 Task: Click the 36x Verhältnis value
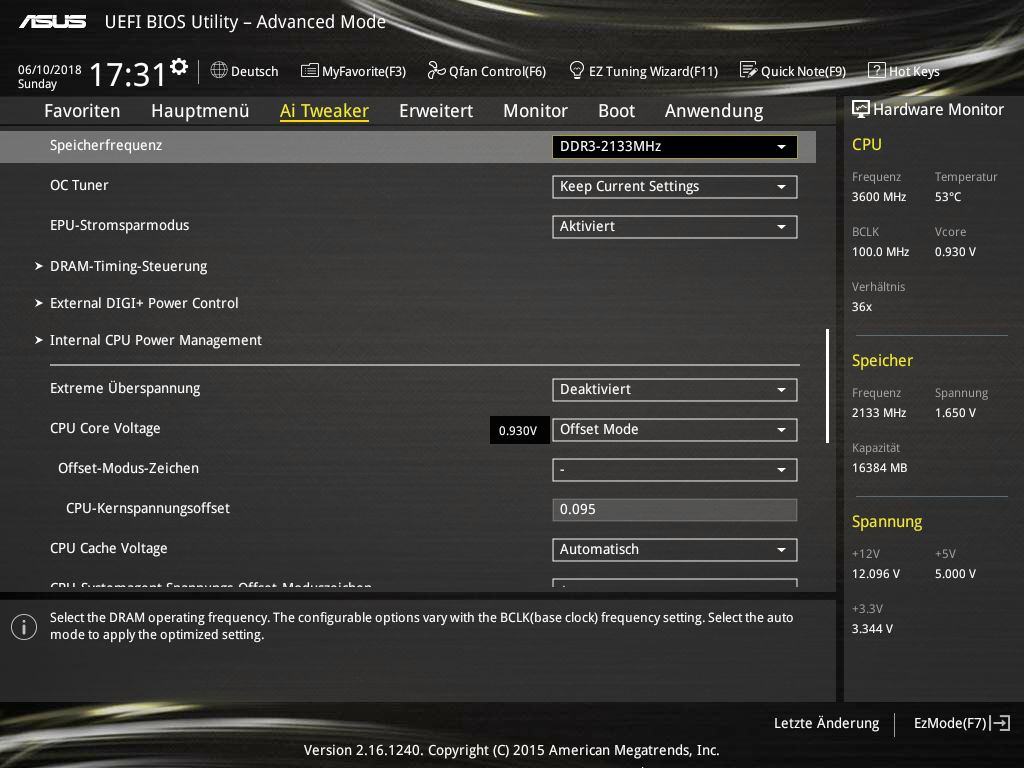click(861, 306)
